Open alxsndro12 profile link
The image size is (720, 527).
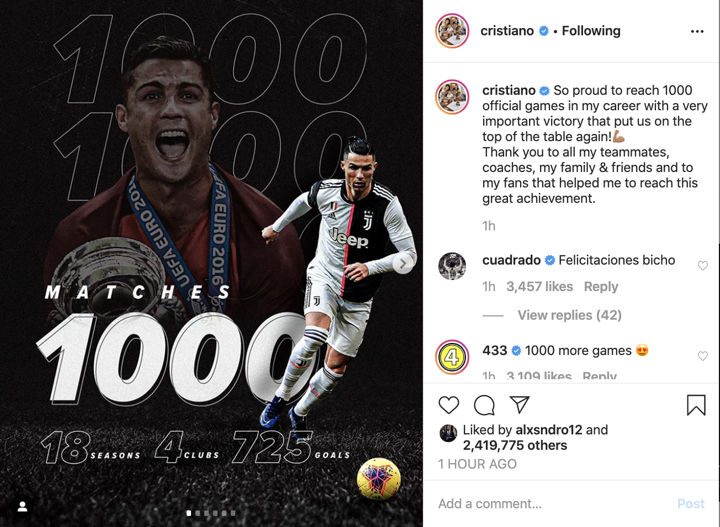coord(549,430)
